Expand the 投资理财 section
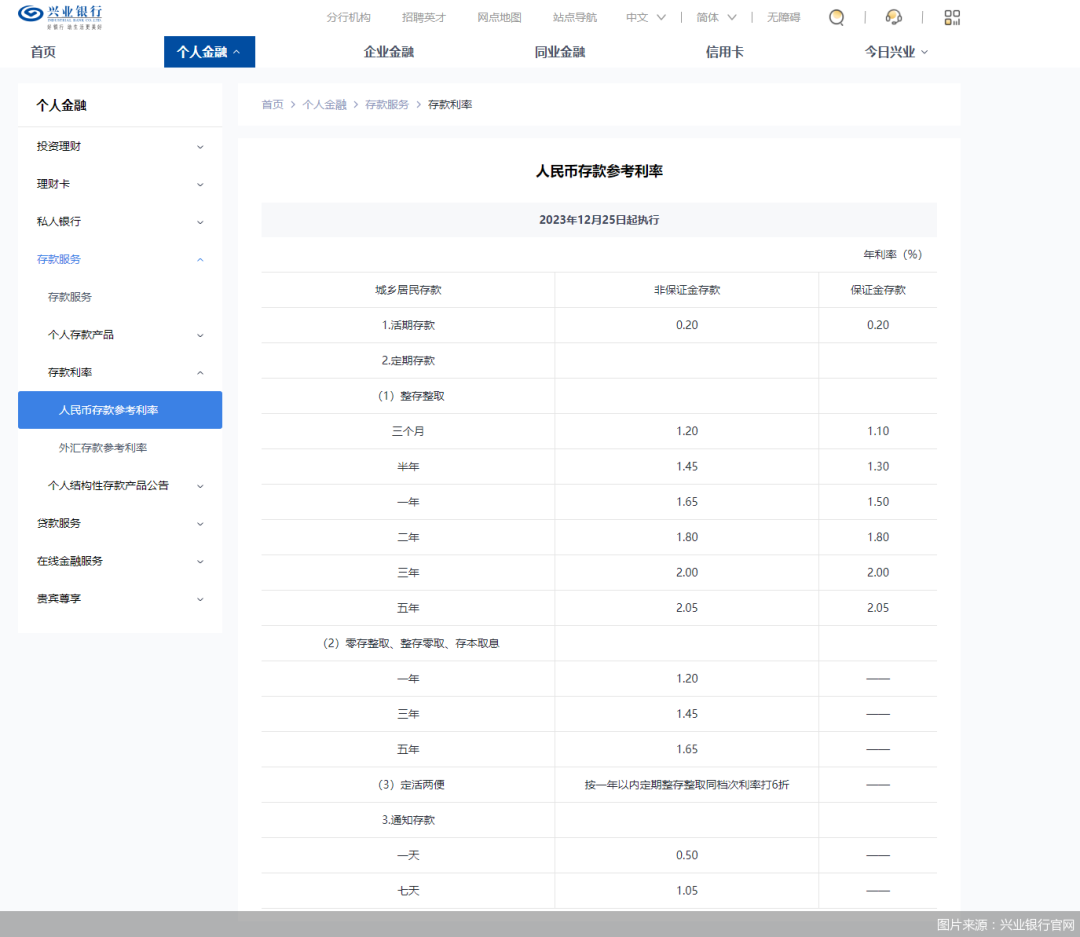 point(120,146)
